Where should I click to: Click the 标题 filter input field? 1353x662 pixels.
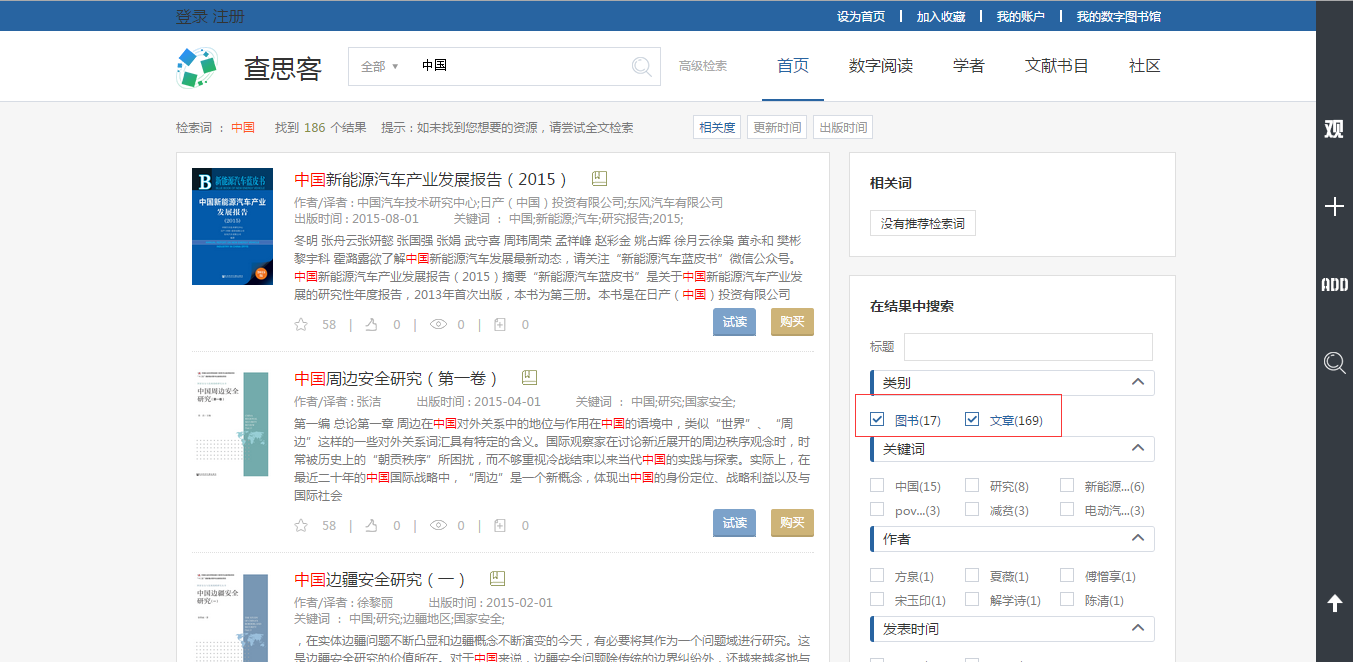point(1028,347)
